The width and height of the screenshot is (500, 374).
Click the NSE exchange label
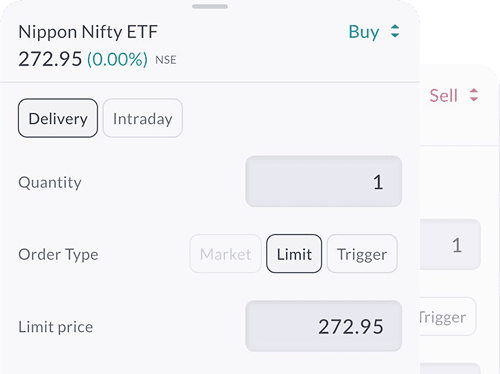click(x=166, y=60)
